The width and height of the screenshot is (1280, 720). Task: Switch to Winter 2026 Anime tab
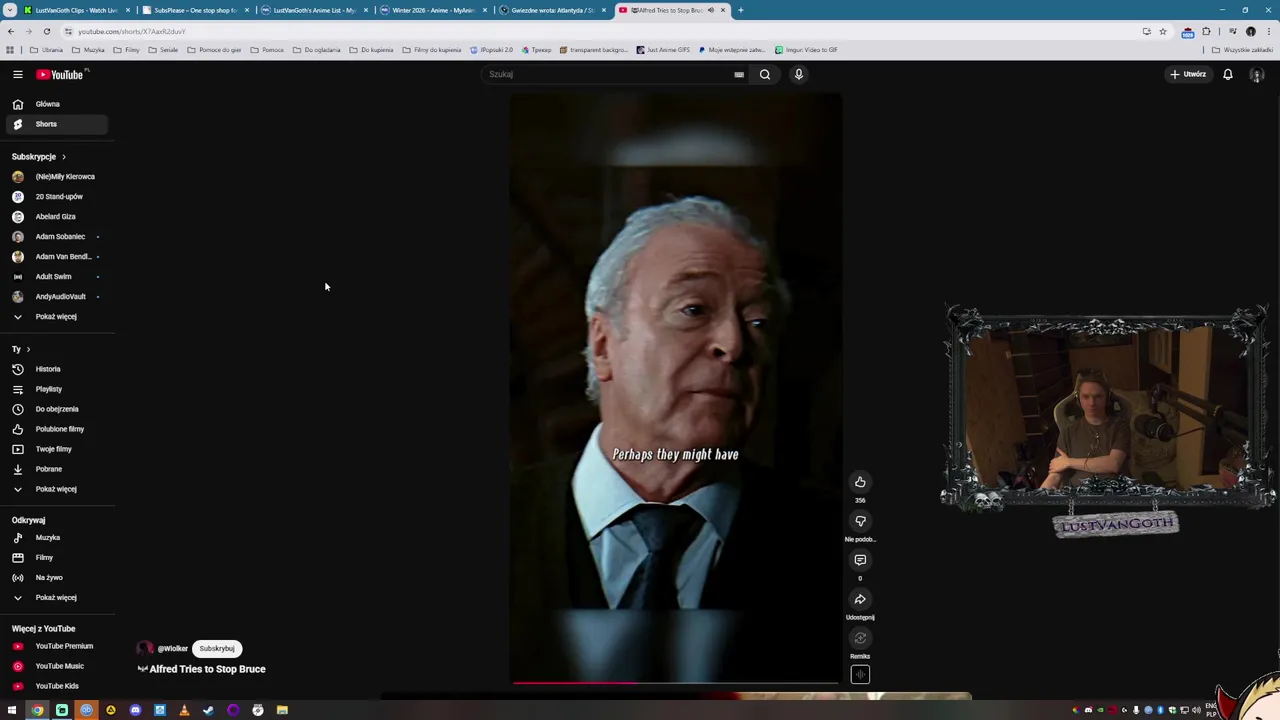(x=433, y=10)
